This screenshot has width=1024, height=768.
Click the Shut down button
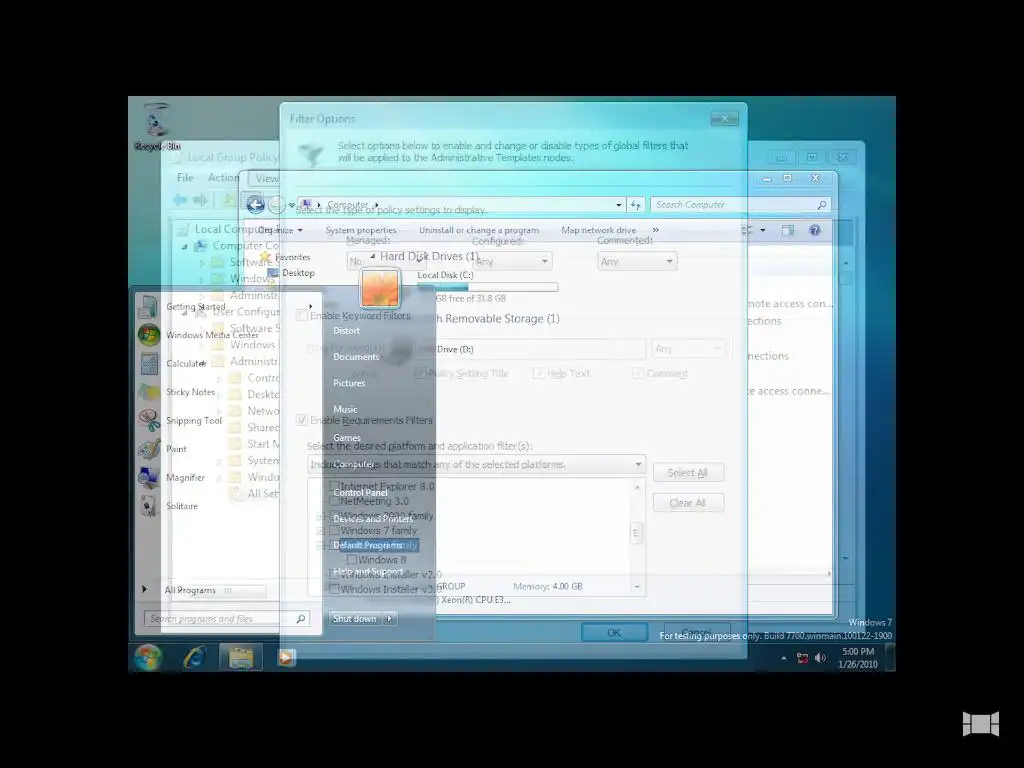coord(355,618)
